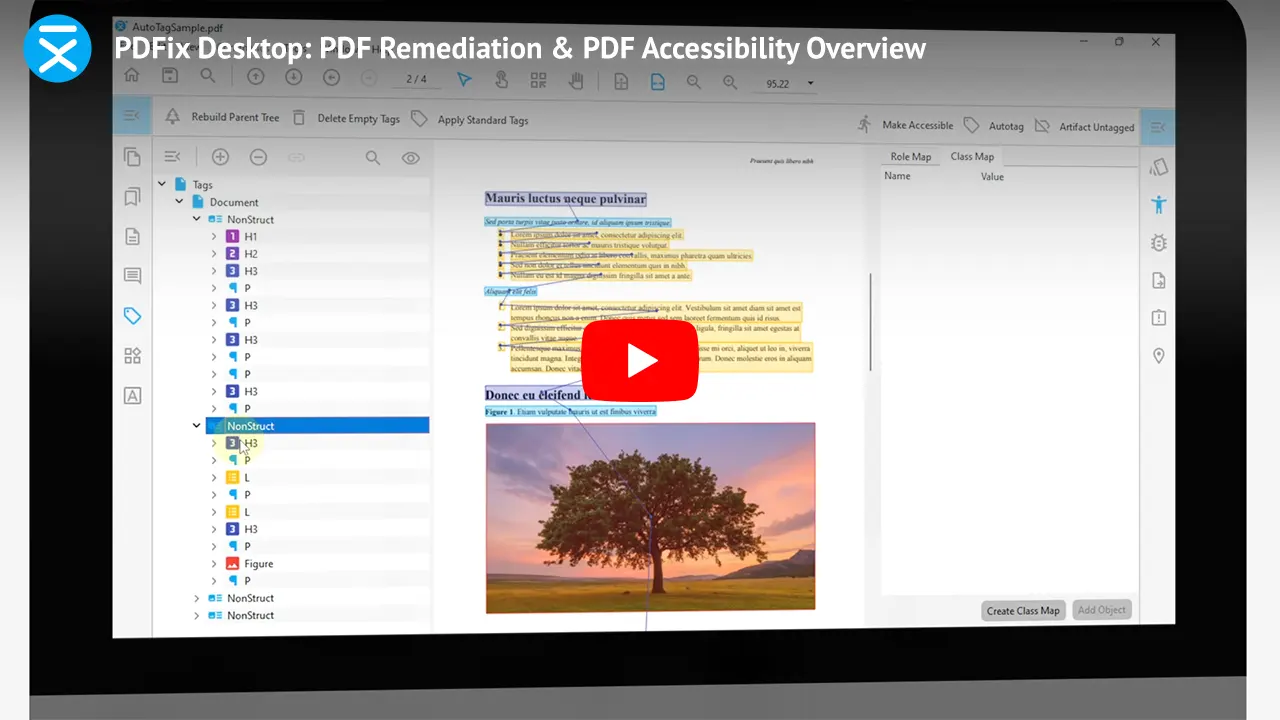The height and width of the screenshot is (720, 1280).
Task: Click the fit width icon
Action: [x=658, y=82]
